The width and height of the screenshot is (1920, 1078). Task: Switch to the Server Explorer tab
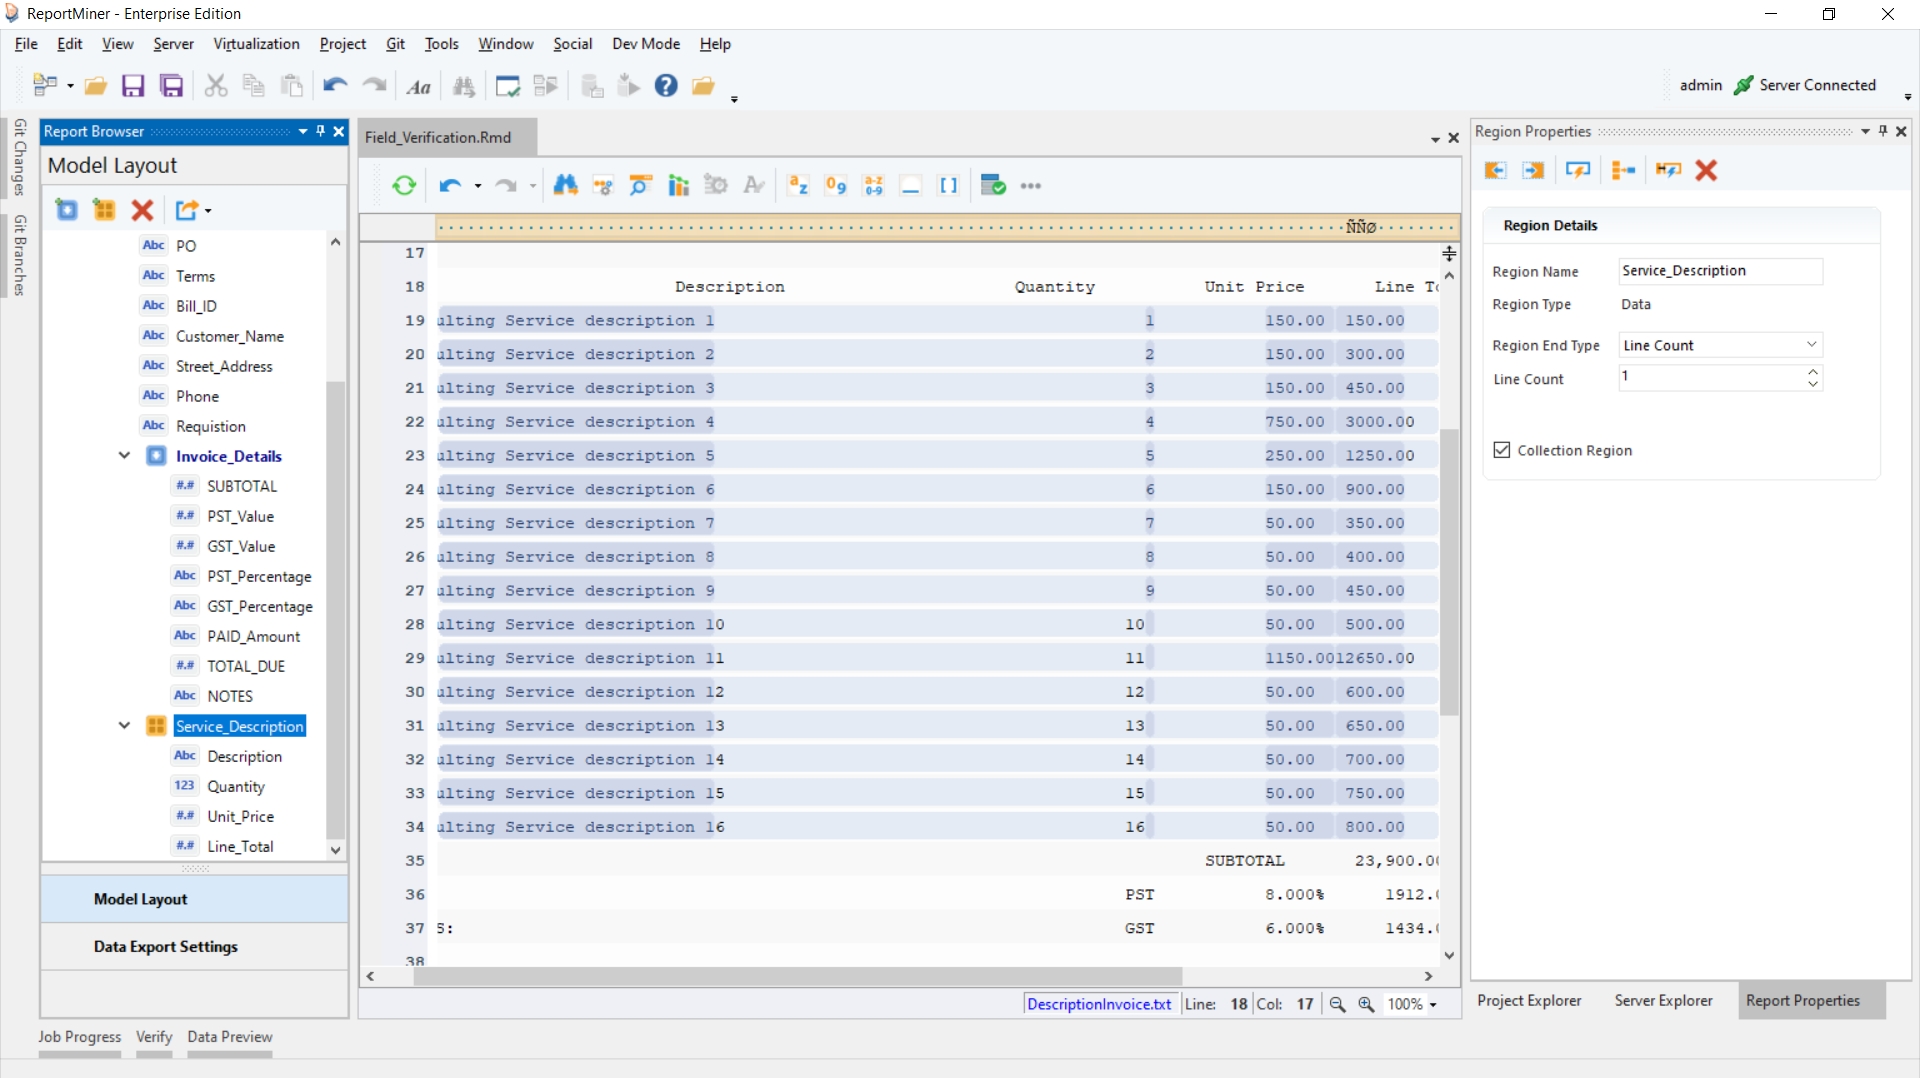click(1663, 1000)
